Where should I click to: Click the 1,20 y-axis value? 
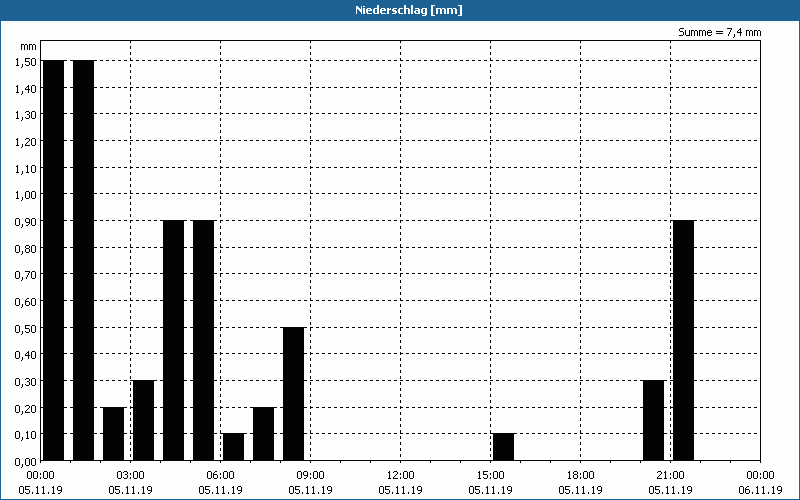(26, 142)
